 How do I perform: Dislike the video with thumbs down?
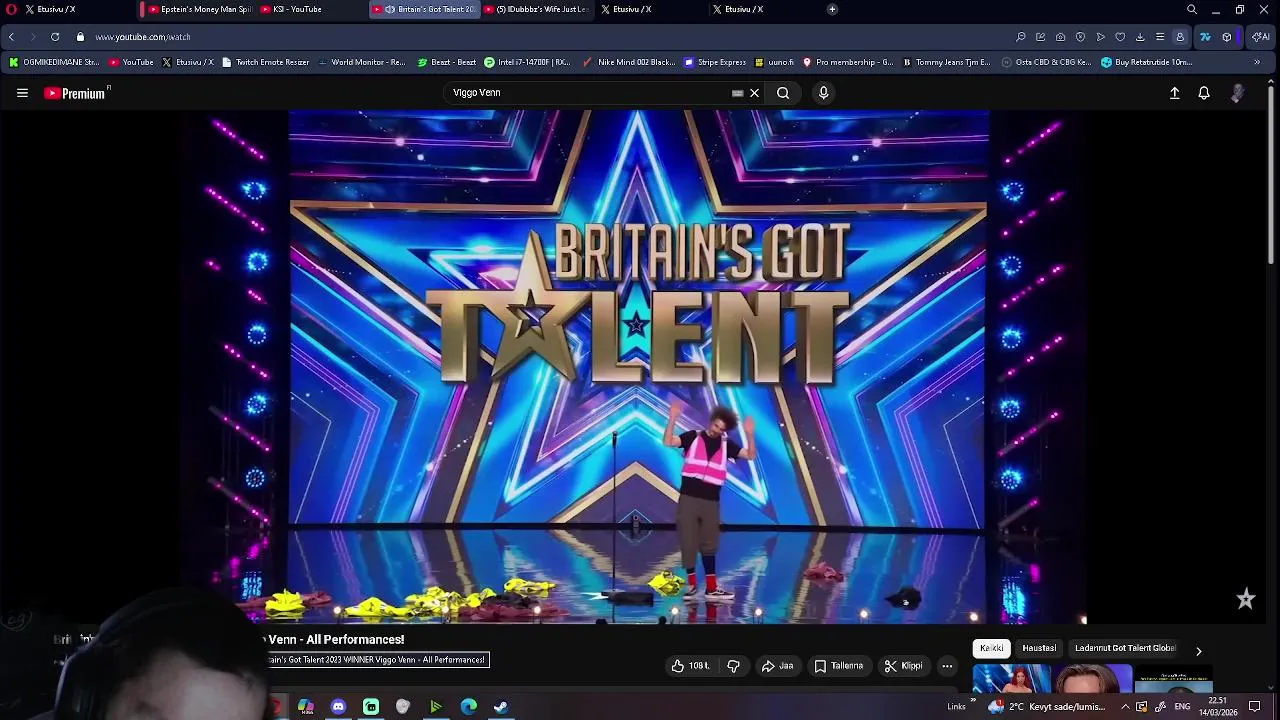pyautogui.click(x=733, y=666)
